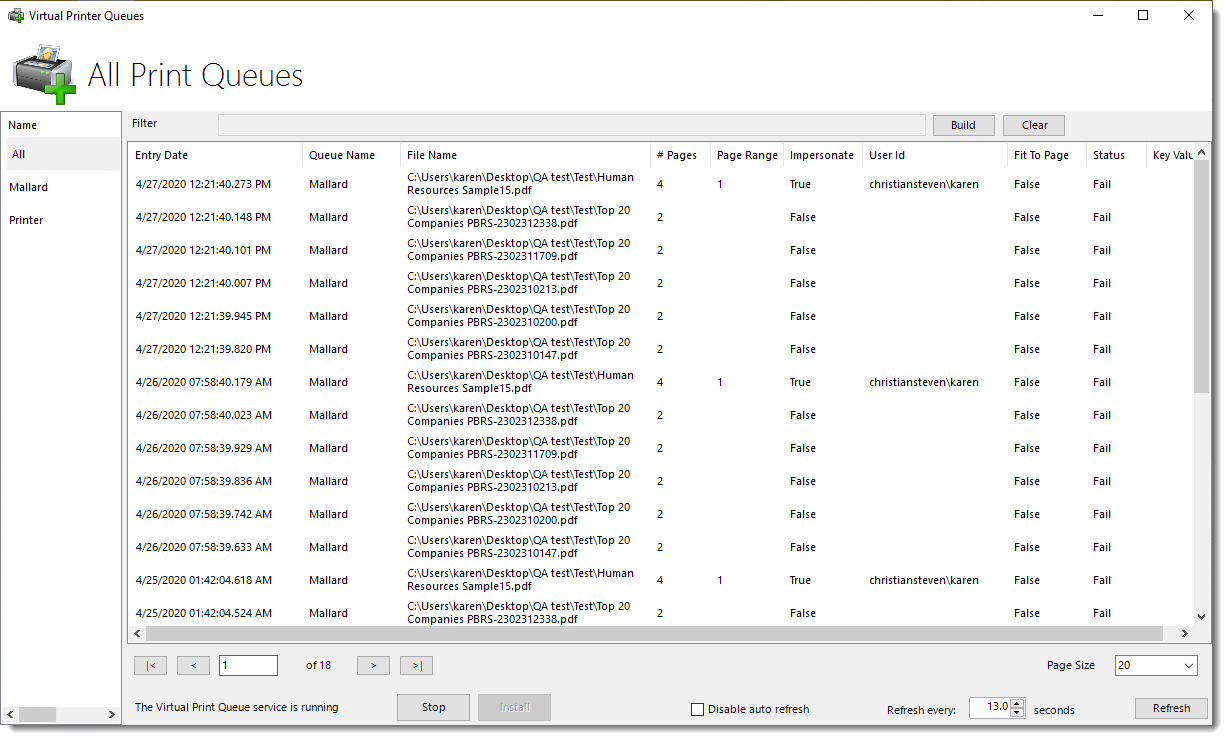This screenshot has width=1228, height=740.
Task: Click the Refresh button
Action: [x=1171, y=708]
